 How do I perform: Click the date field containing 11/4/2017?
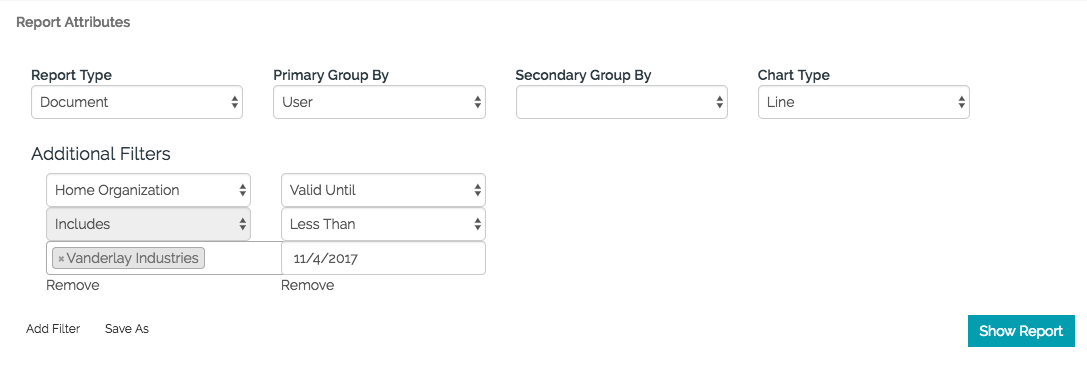[383, 258]
